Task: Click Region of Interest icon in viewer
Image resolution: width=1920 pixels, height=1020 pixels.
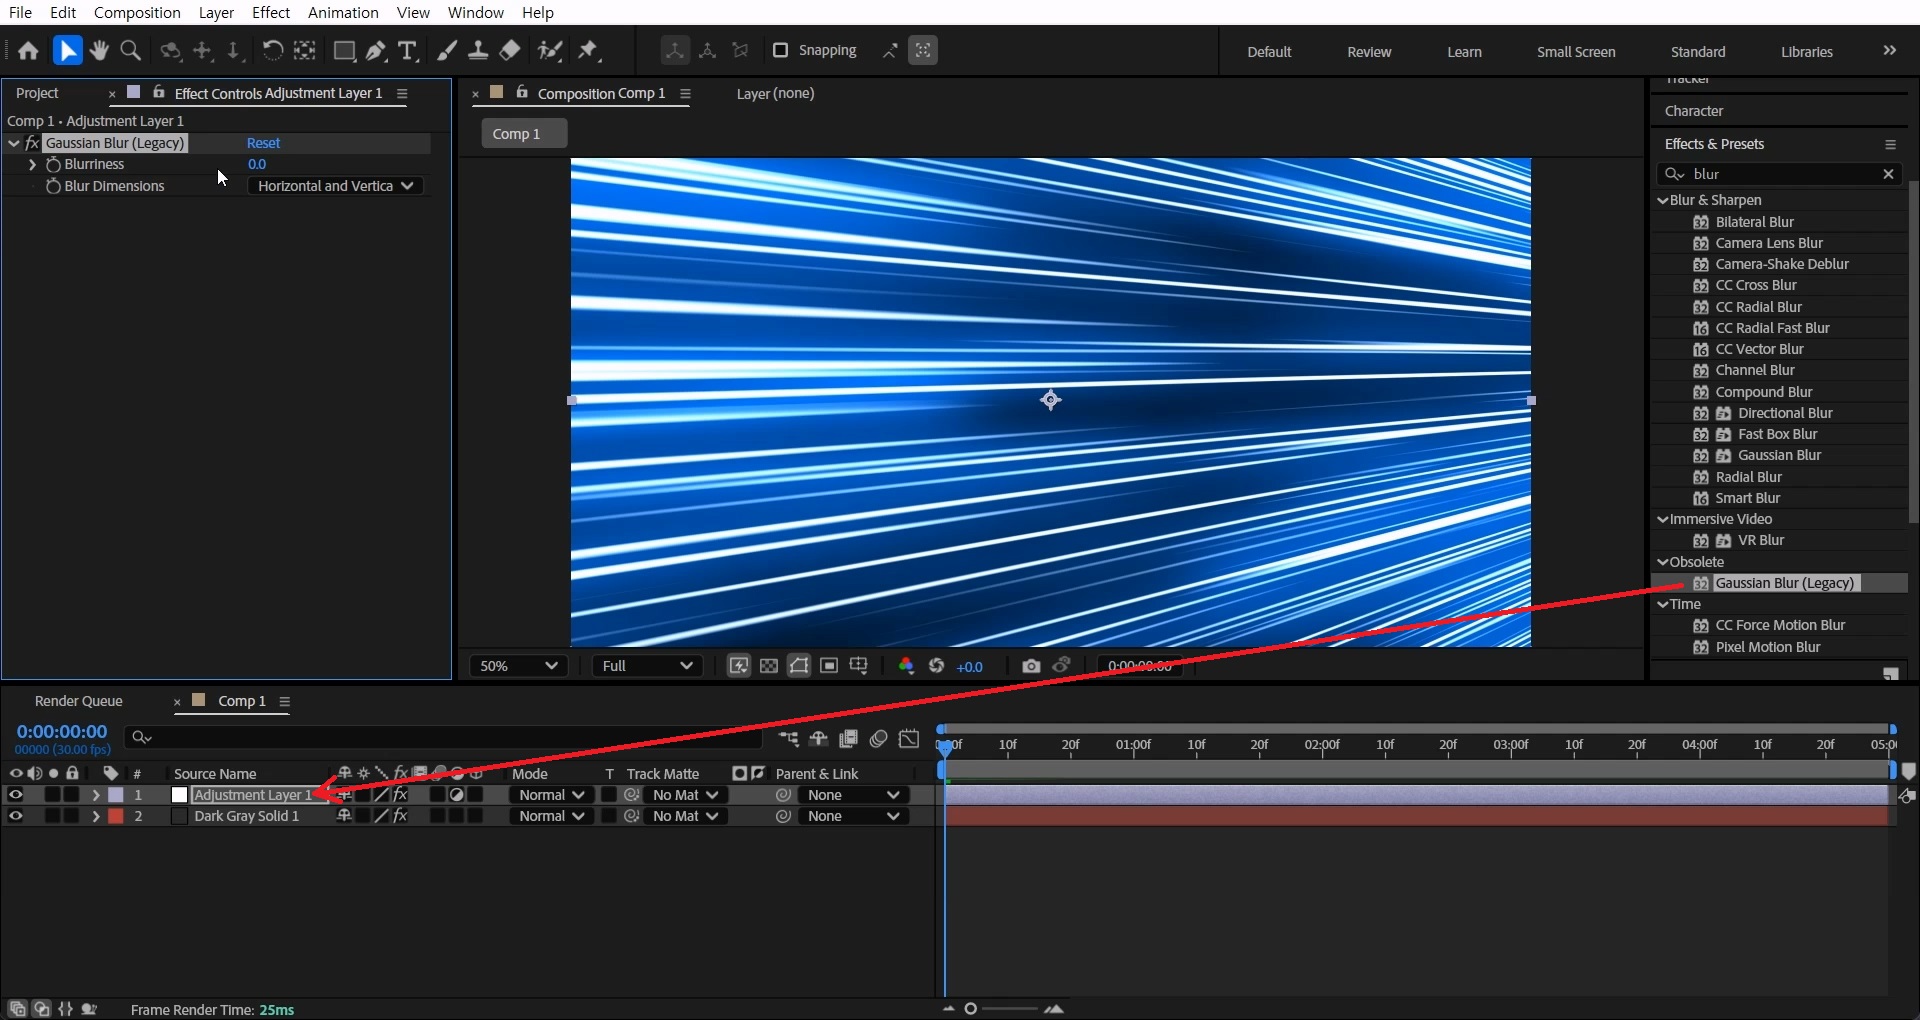Action: [829, 666]
